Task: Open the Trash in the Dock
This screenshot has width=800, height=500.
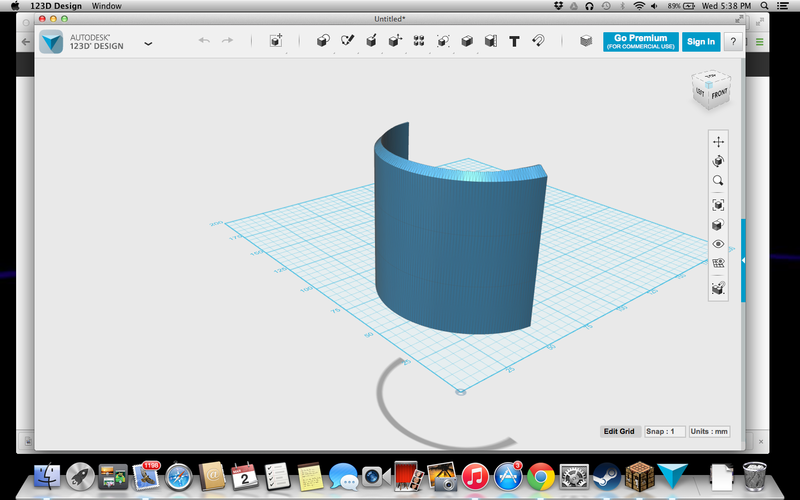Action: click(x=755, y=476)
